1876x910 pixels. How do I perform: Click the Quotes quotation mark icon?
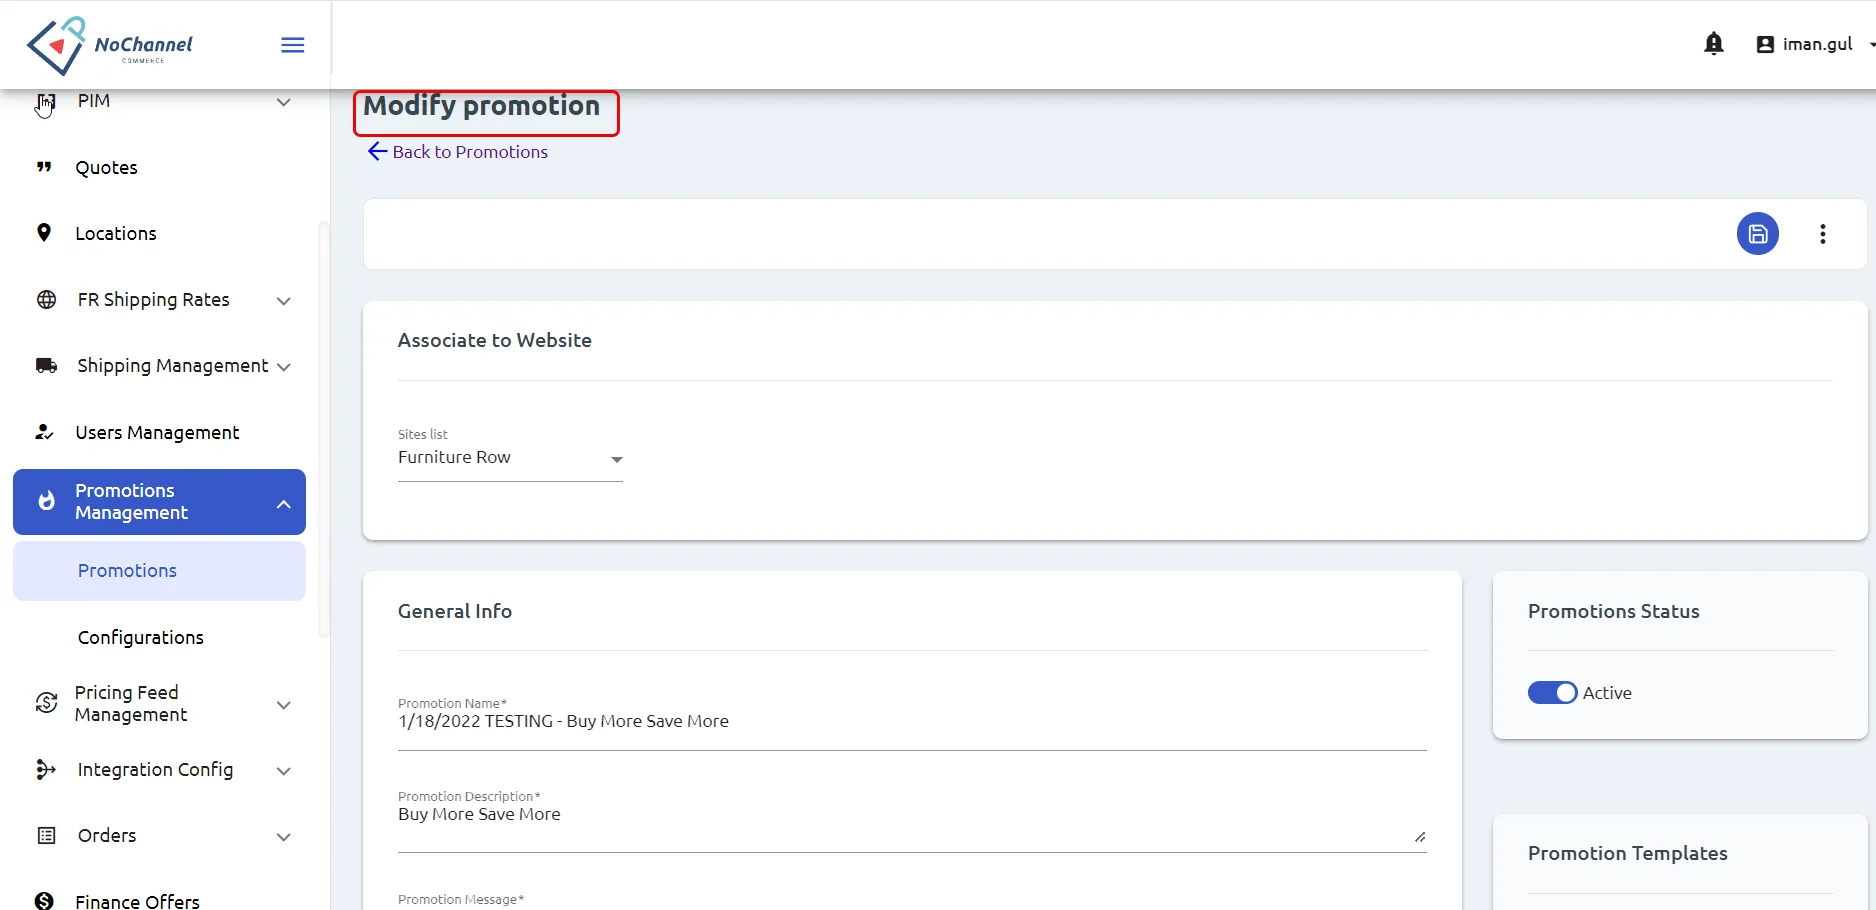click(x=44, y=167)
